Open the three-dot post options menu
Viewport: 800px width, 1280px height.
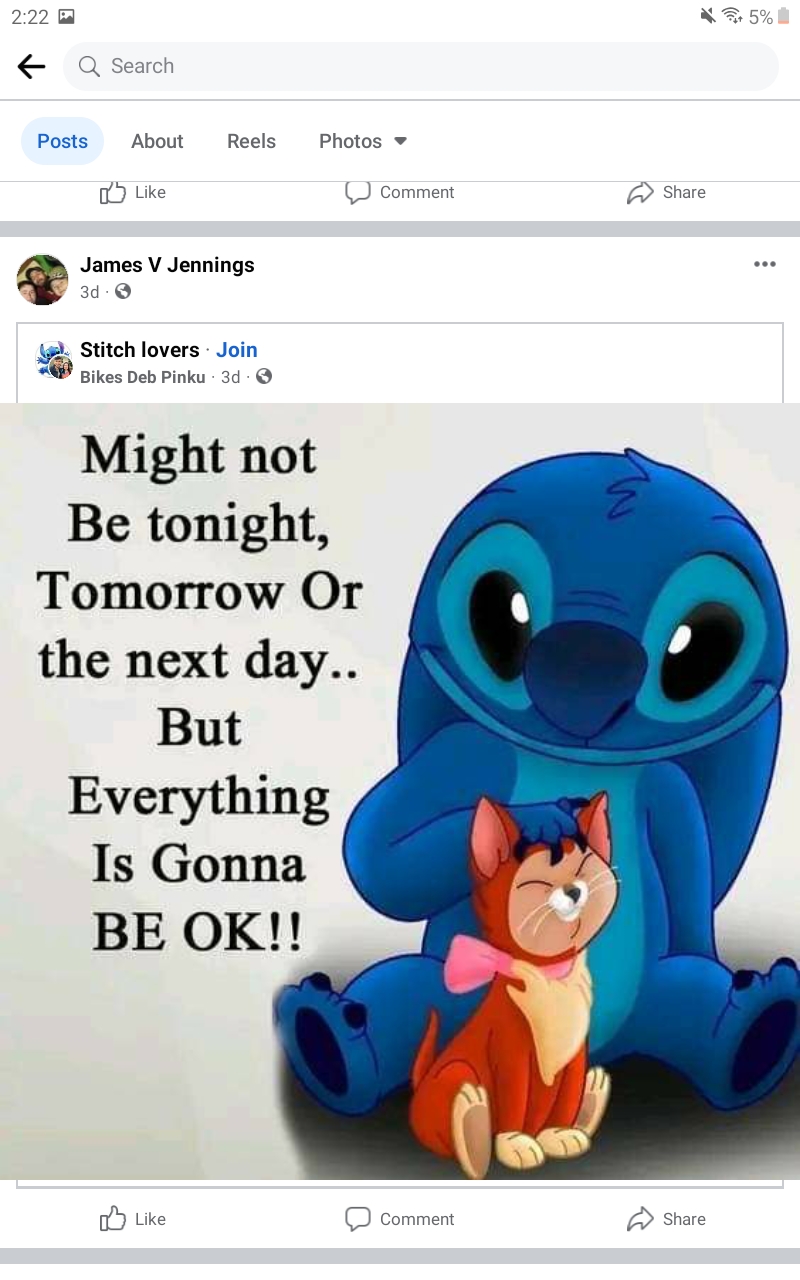click(x=765, y=264)
